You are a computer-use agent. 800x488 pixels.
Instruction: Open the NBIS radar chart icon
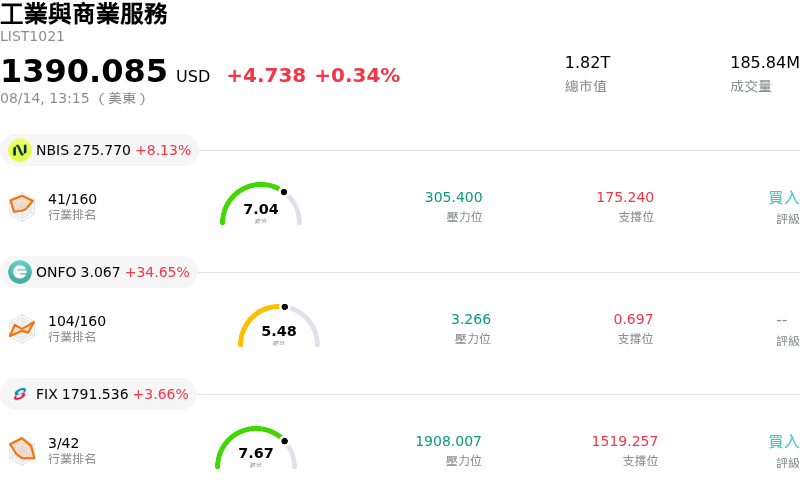(22, 207)
